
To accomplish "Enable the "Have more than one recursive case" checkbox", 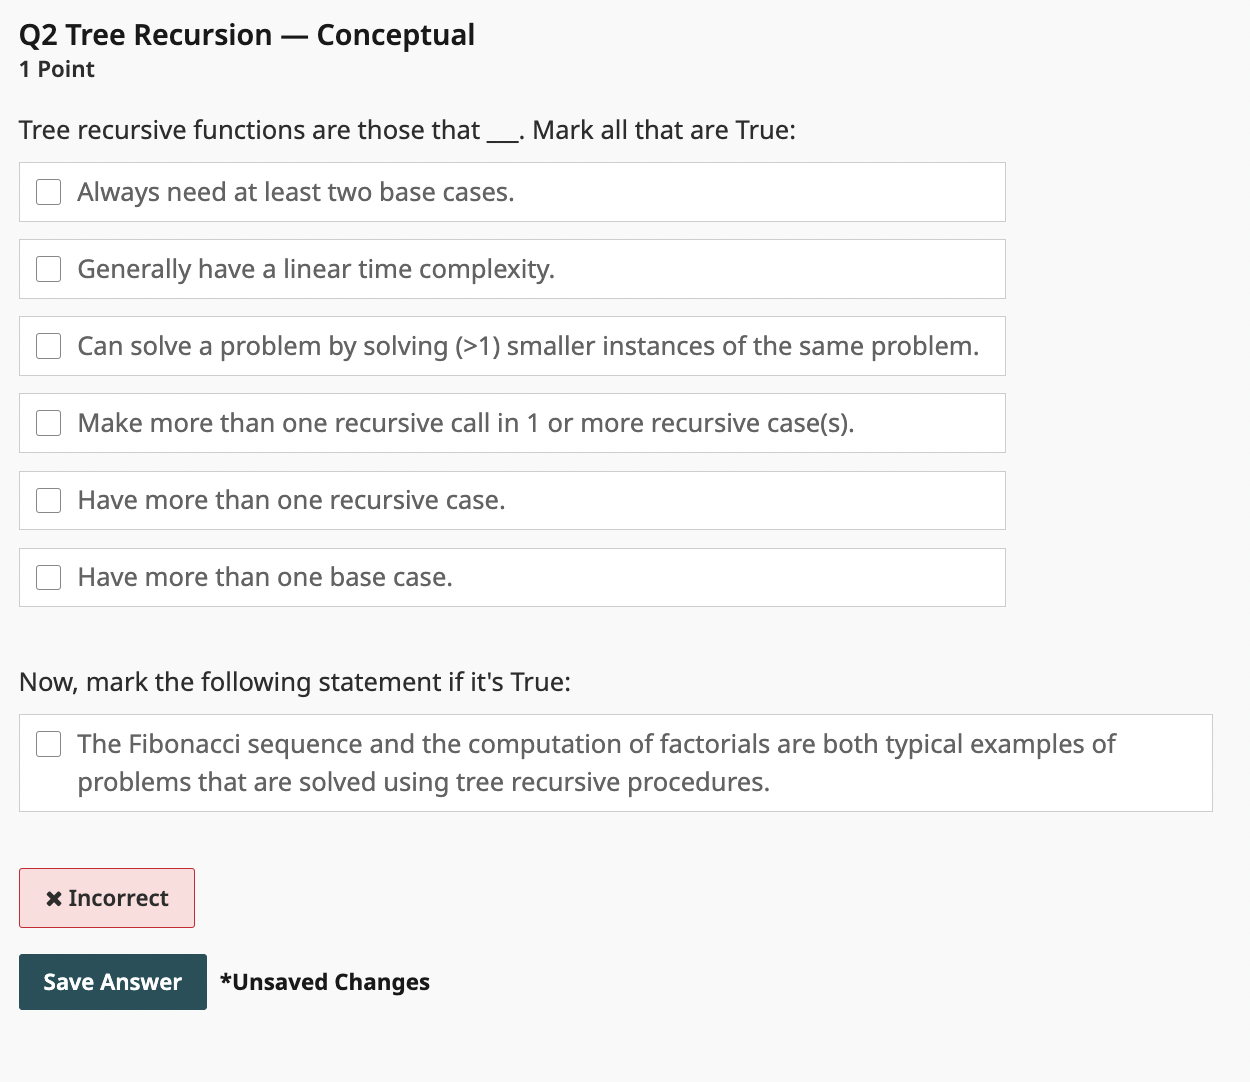I will coord(49,500).
